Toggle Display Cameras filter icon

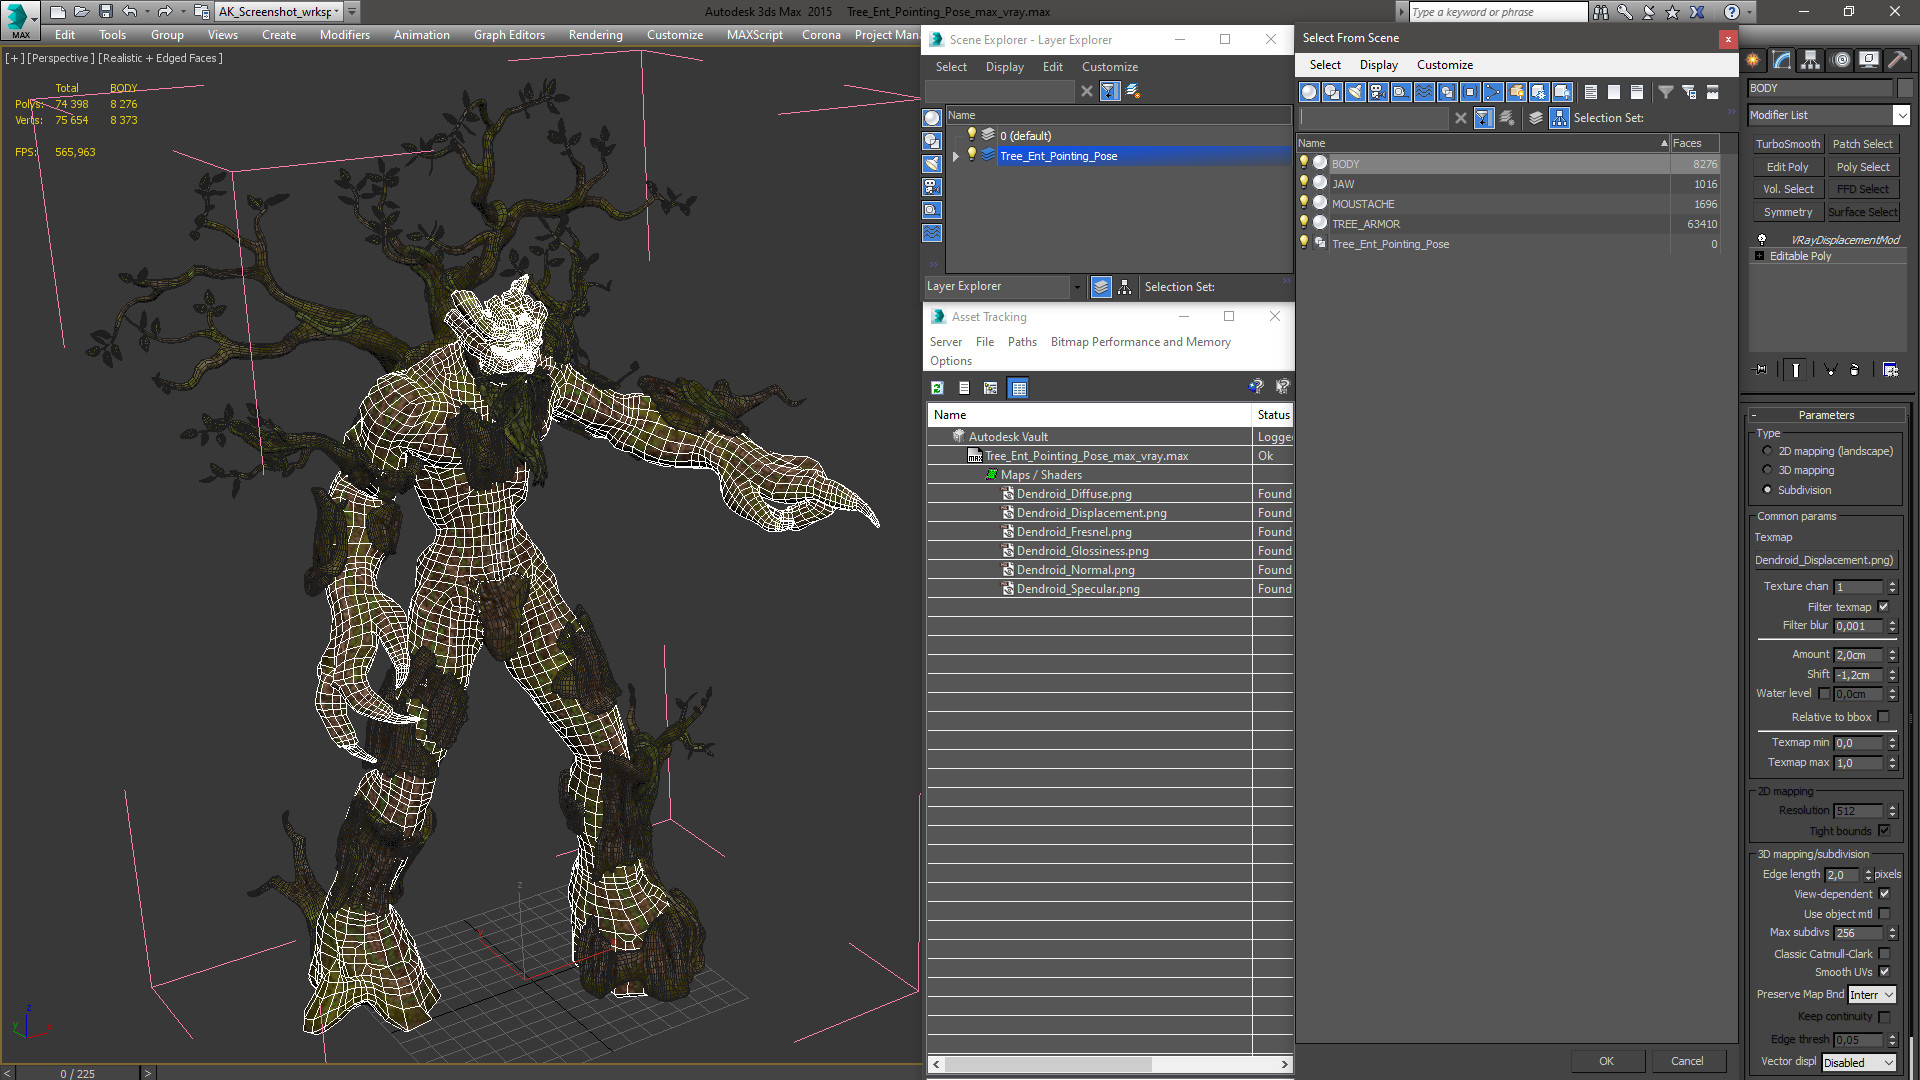[1378, 92]
